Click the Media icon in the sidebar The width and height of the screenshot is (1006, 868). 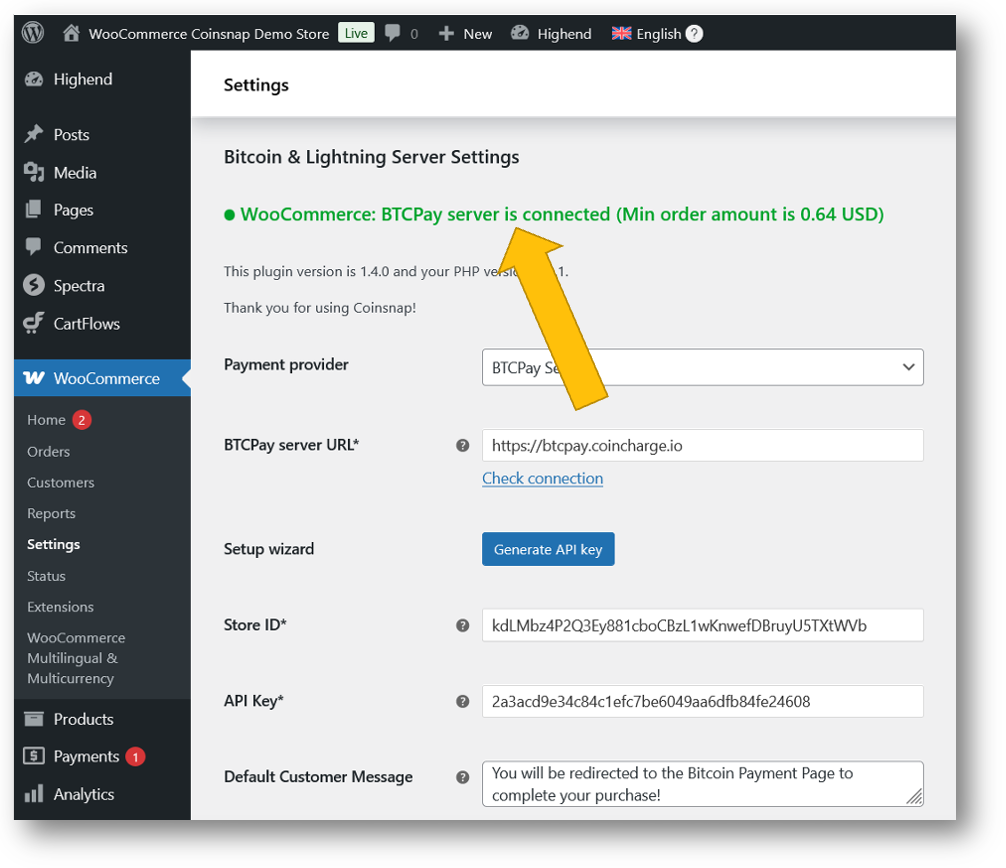(33, 172)
